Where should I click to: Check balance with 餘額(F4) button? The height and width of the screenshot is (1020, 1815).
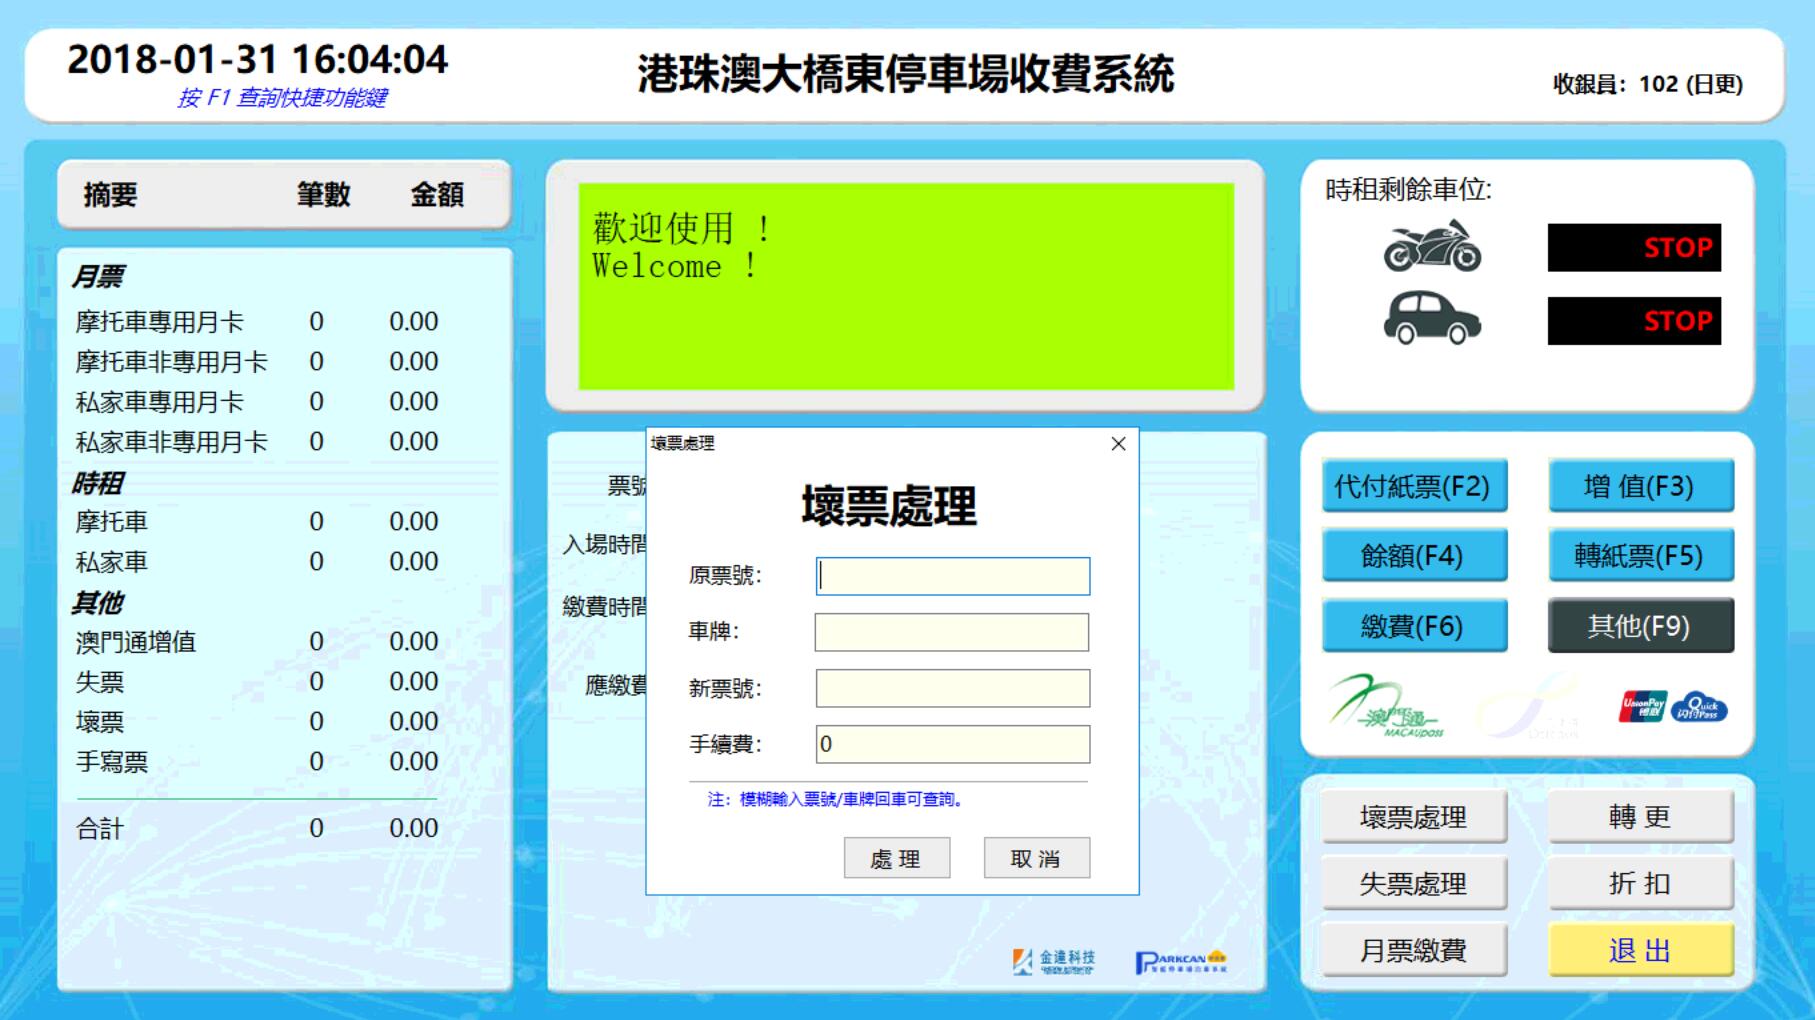[1413, 556]
